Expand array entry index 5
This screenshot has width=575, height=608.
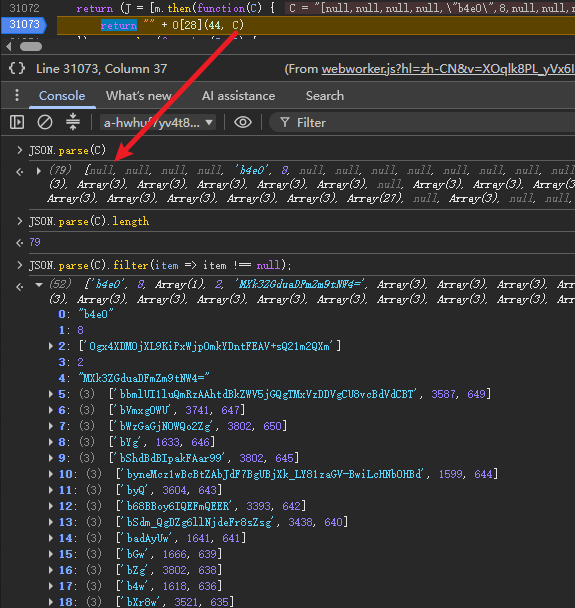click(51, 394)
